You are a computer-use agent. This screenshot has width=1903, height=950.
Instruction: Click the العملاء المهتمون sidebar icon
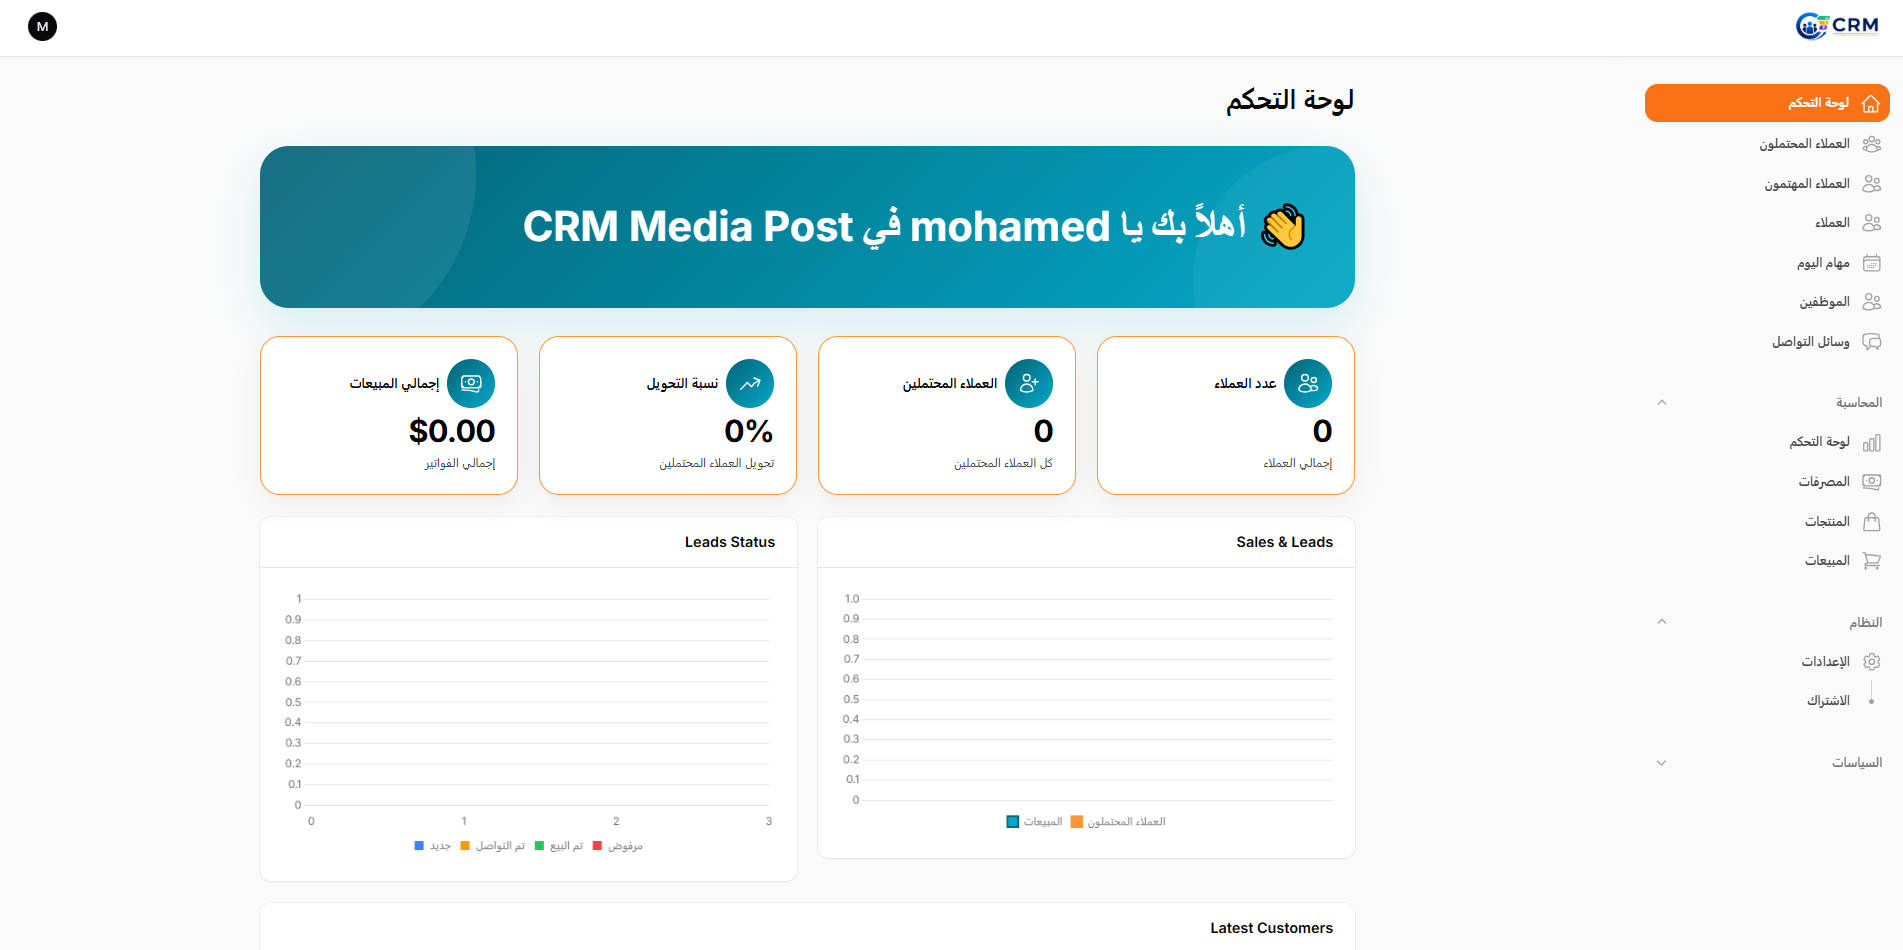[x=1872, y=184]
